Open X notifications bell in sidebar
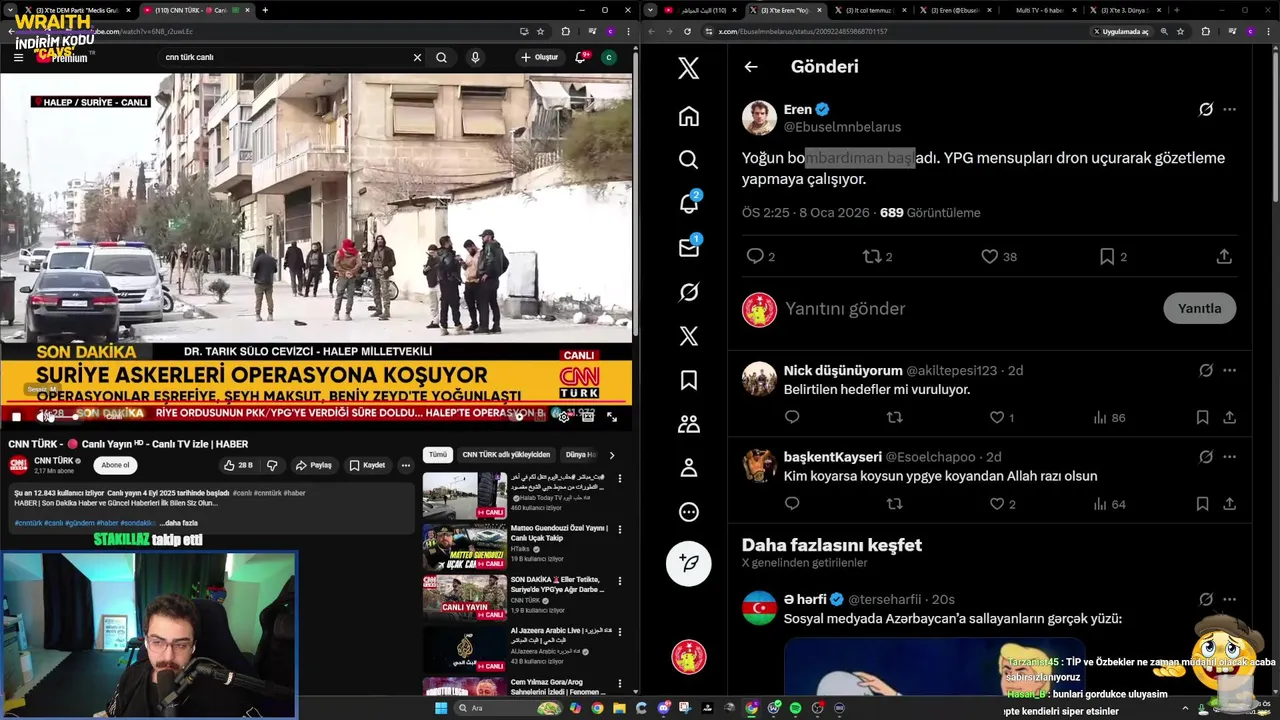1280x720 pixels. point(688,203)
